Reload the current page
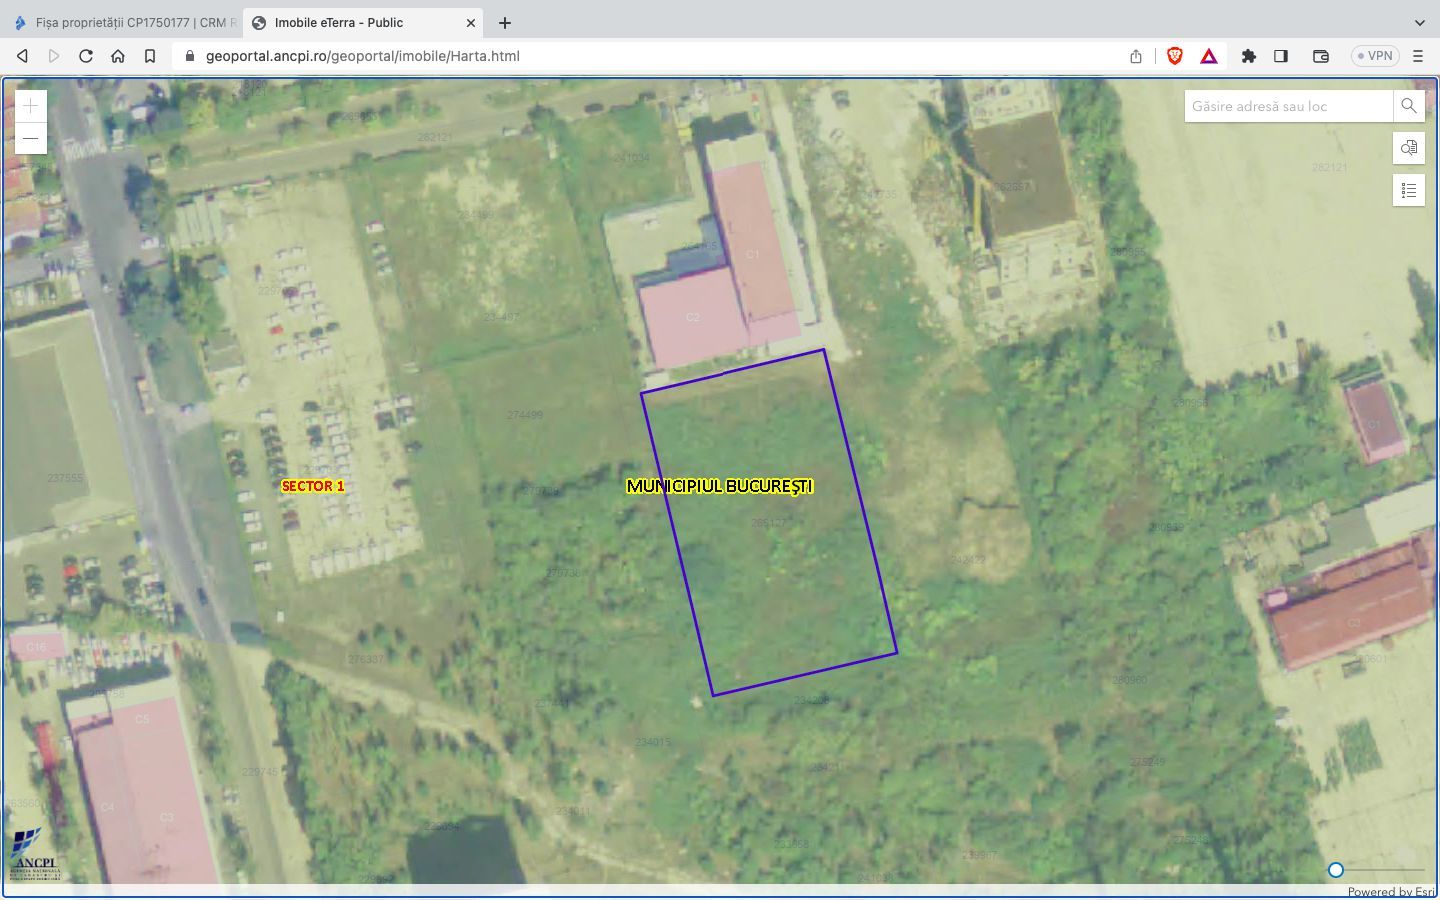 click(86, 56)
